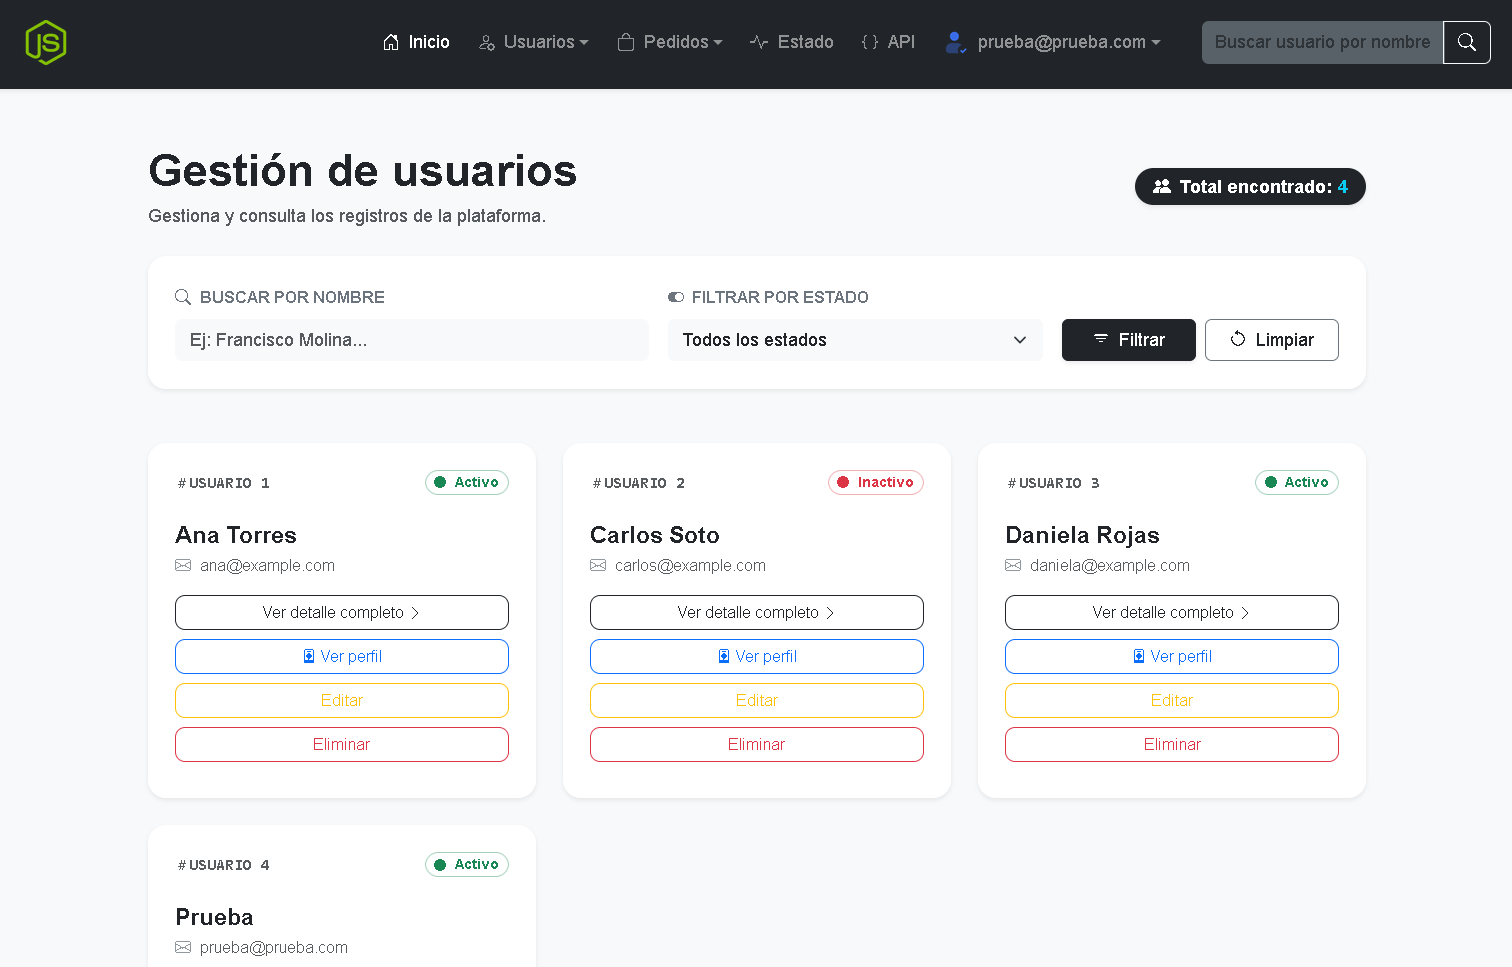This screenshot has width=1512, height=967.
Task: Click the name Prueba on card 4
Action: [x=214, y=917]
